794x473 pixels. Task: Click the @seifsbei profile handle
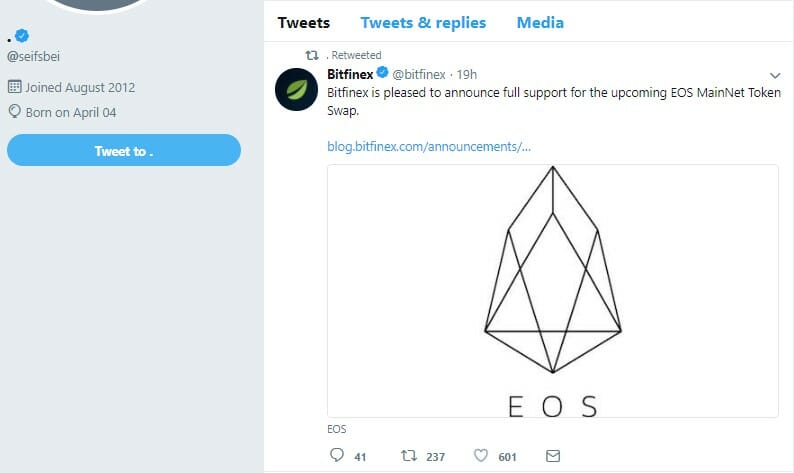pyautogui.click(x=34, y=56)
